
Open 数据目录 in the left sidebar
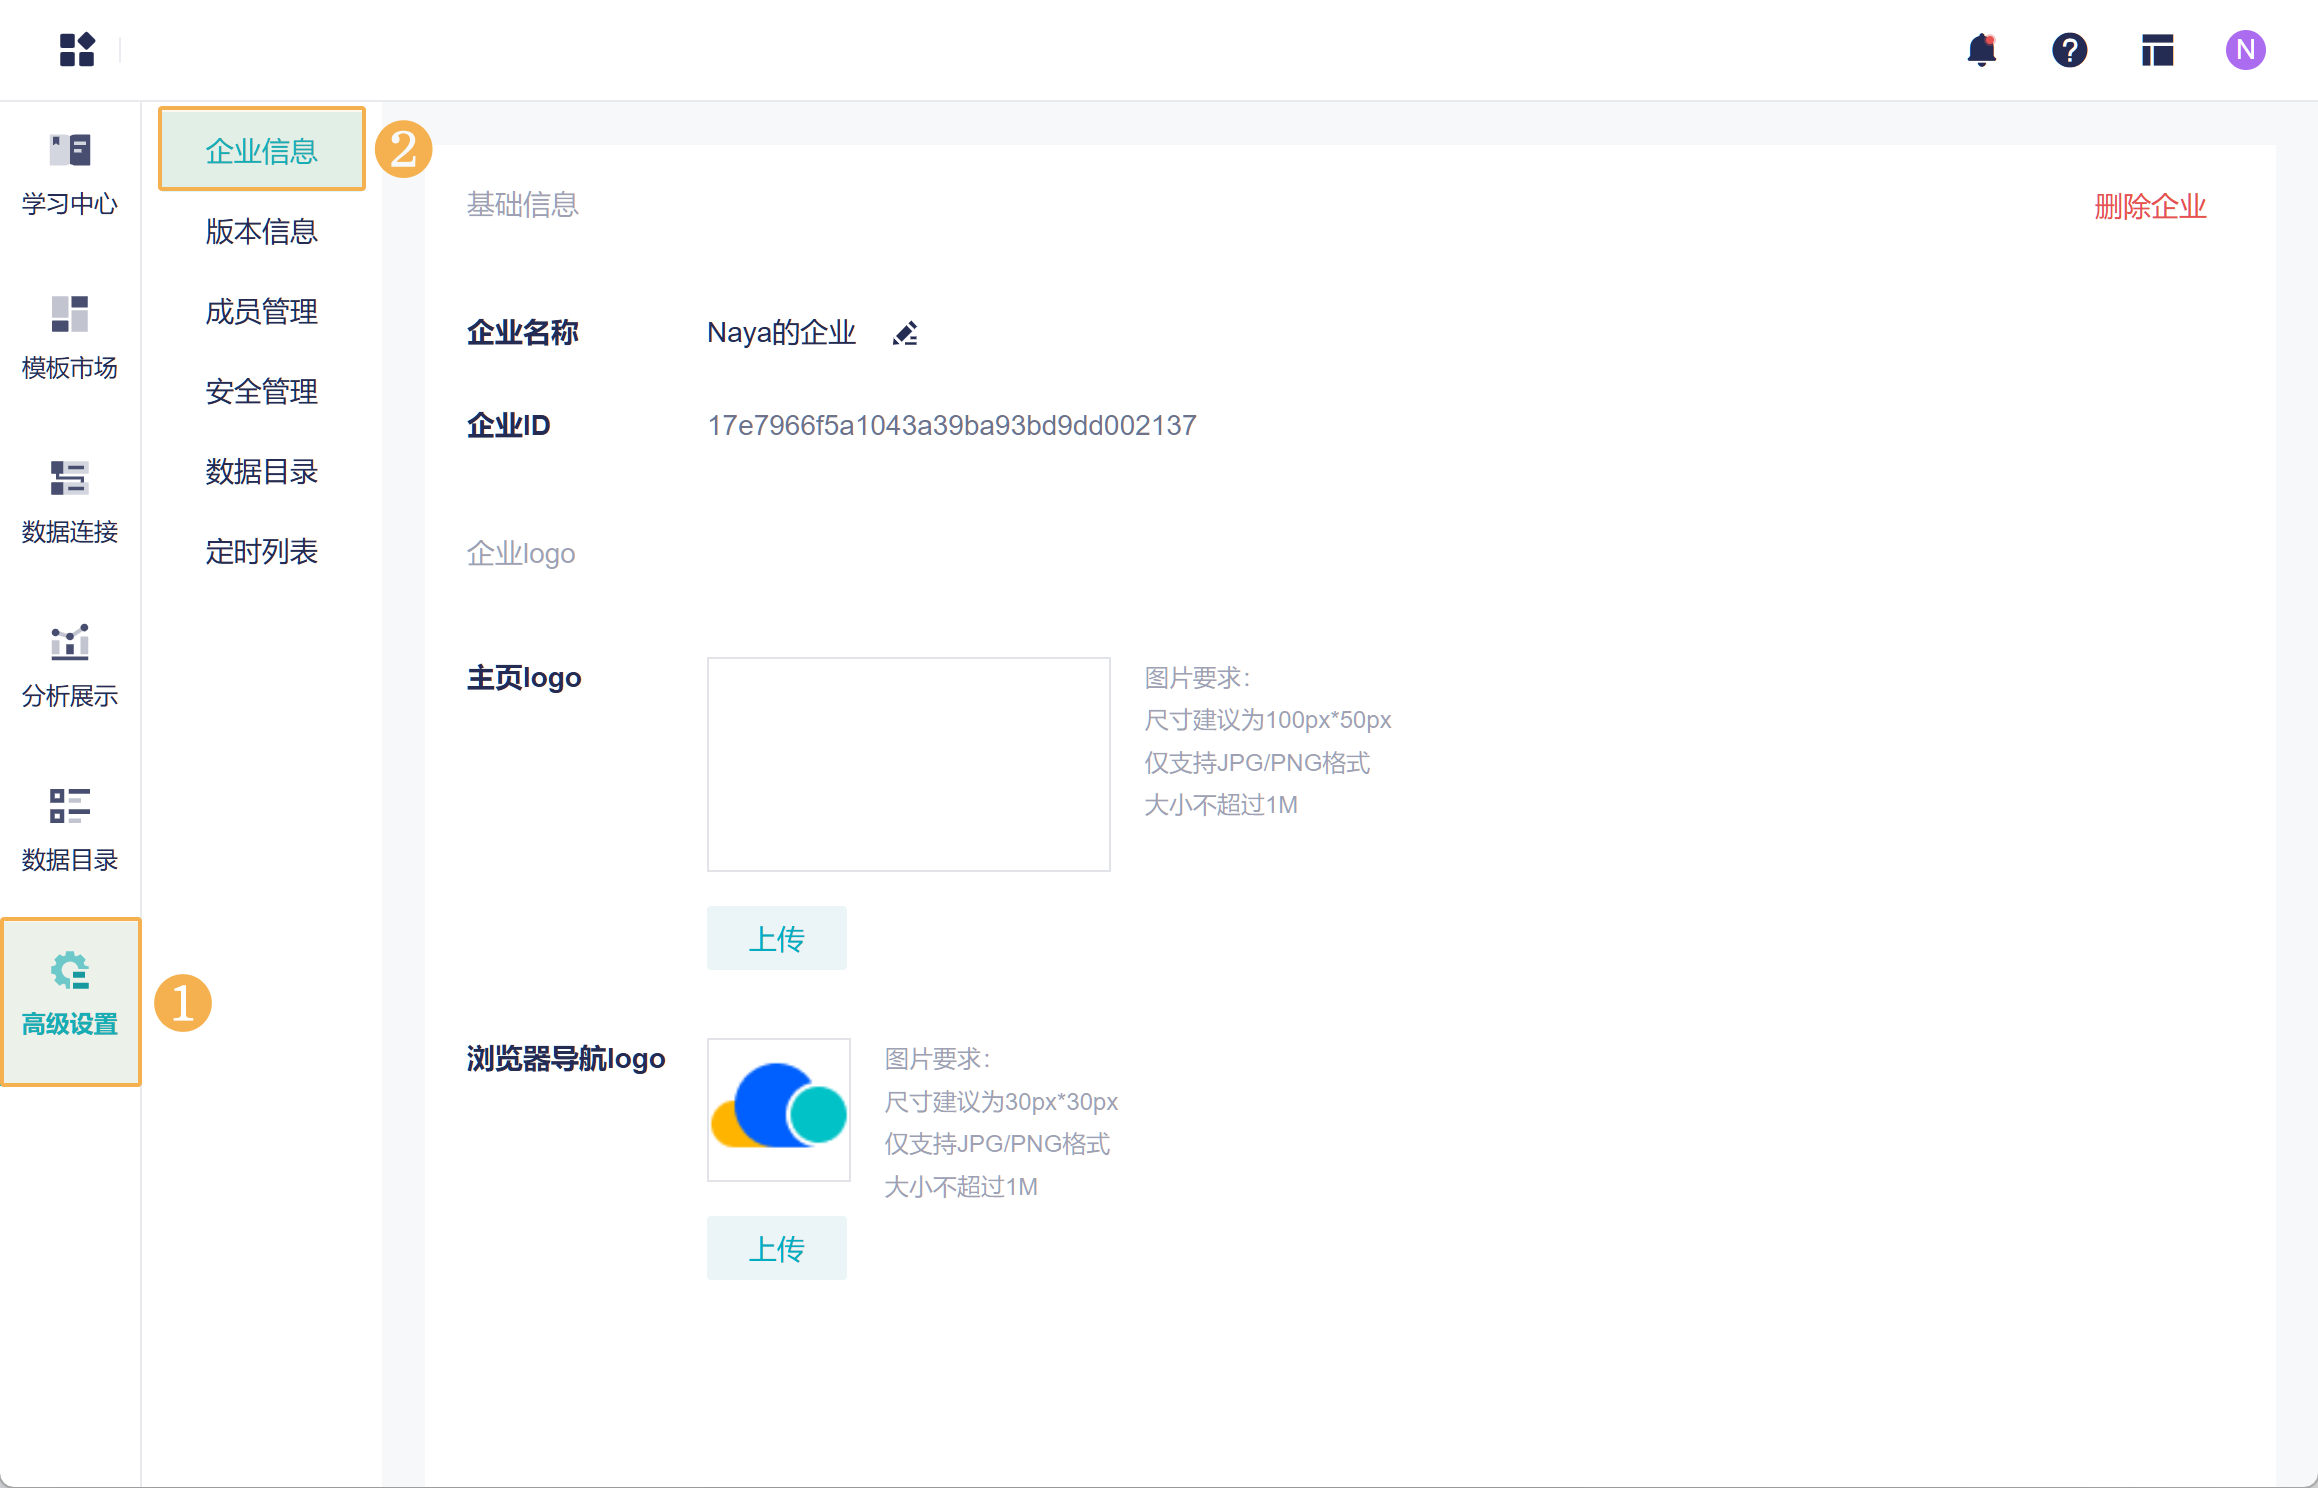point(70,831)
